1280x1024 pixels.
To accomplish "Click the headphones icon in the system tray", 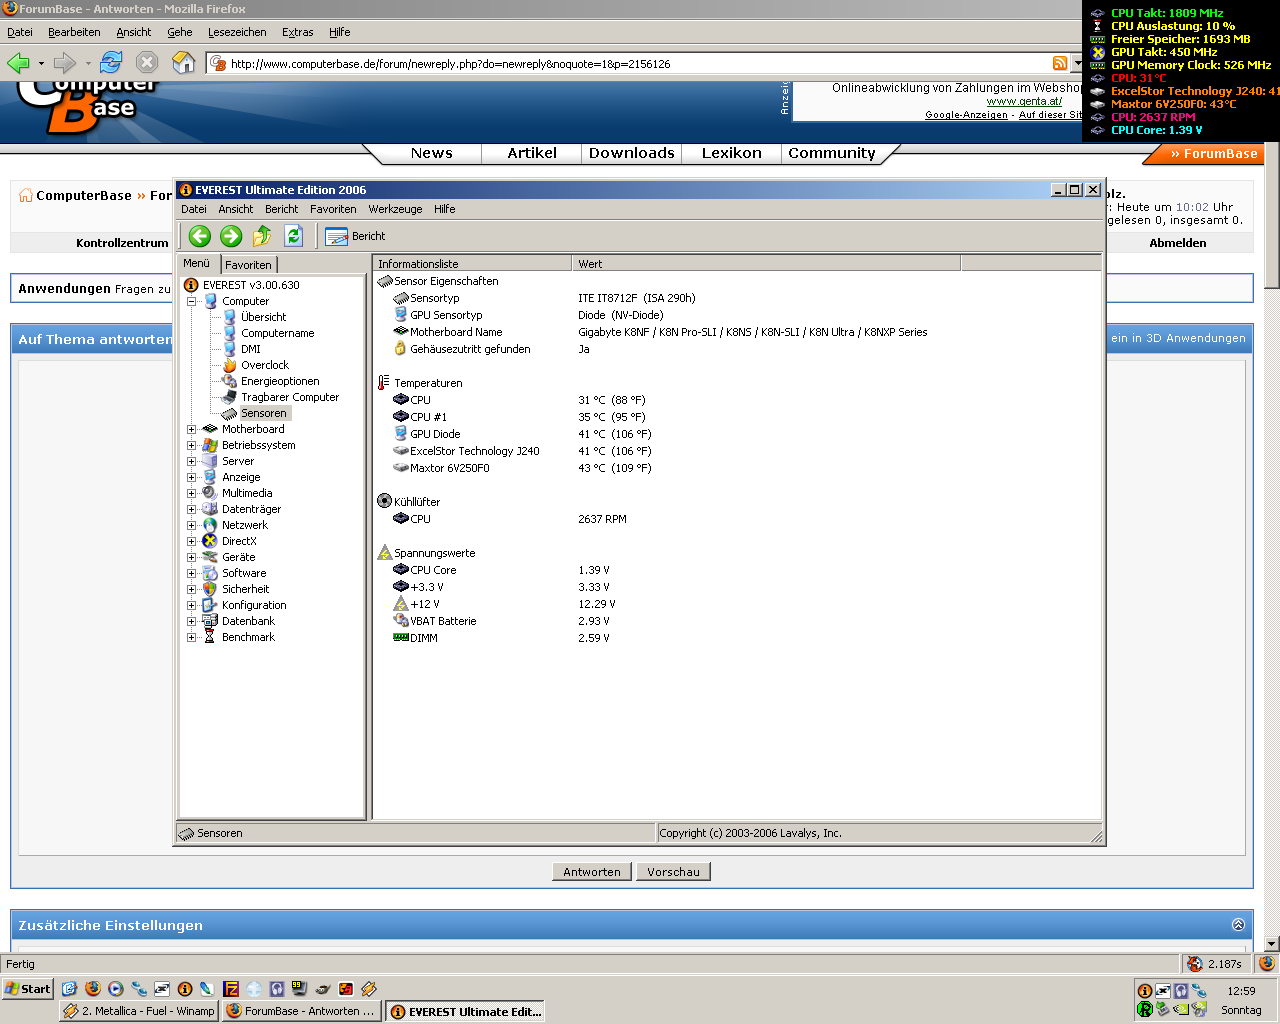I will pos(1181,991).
